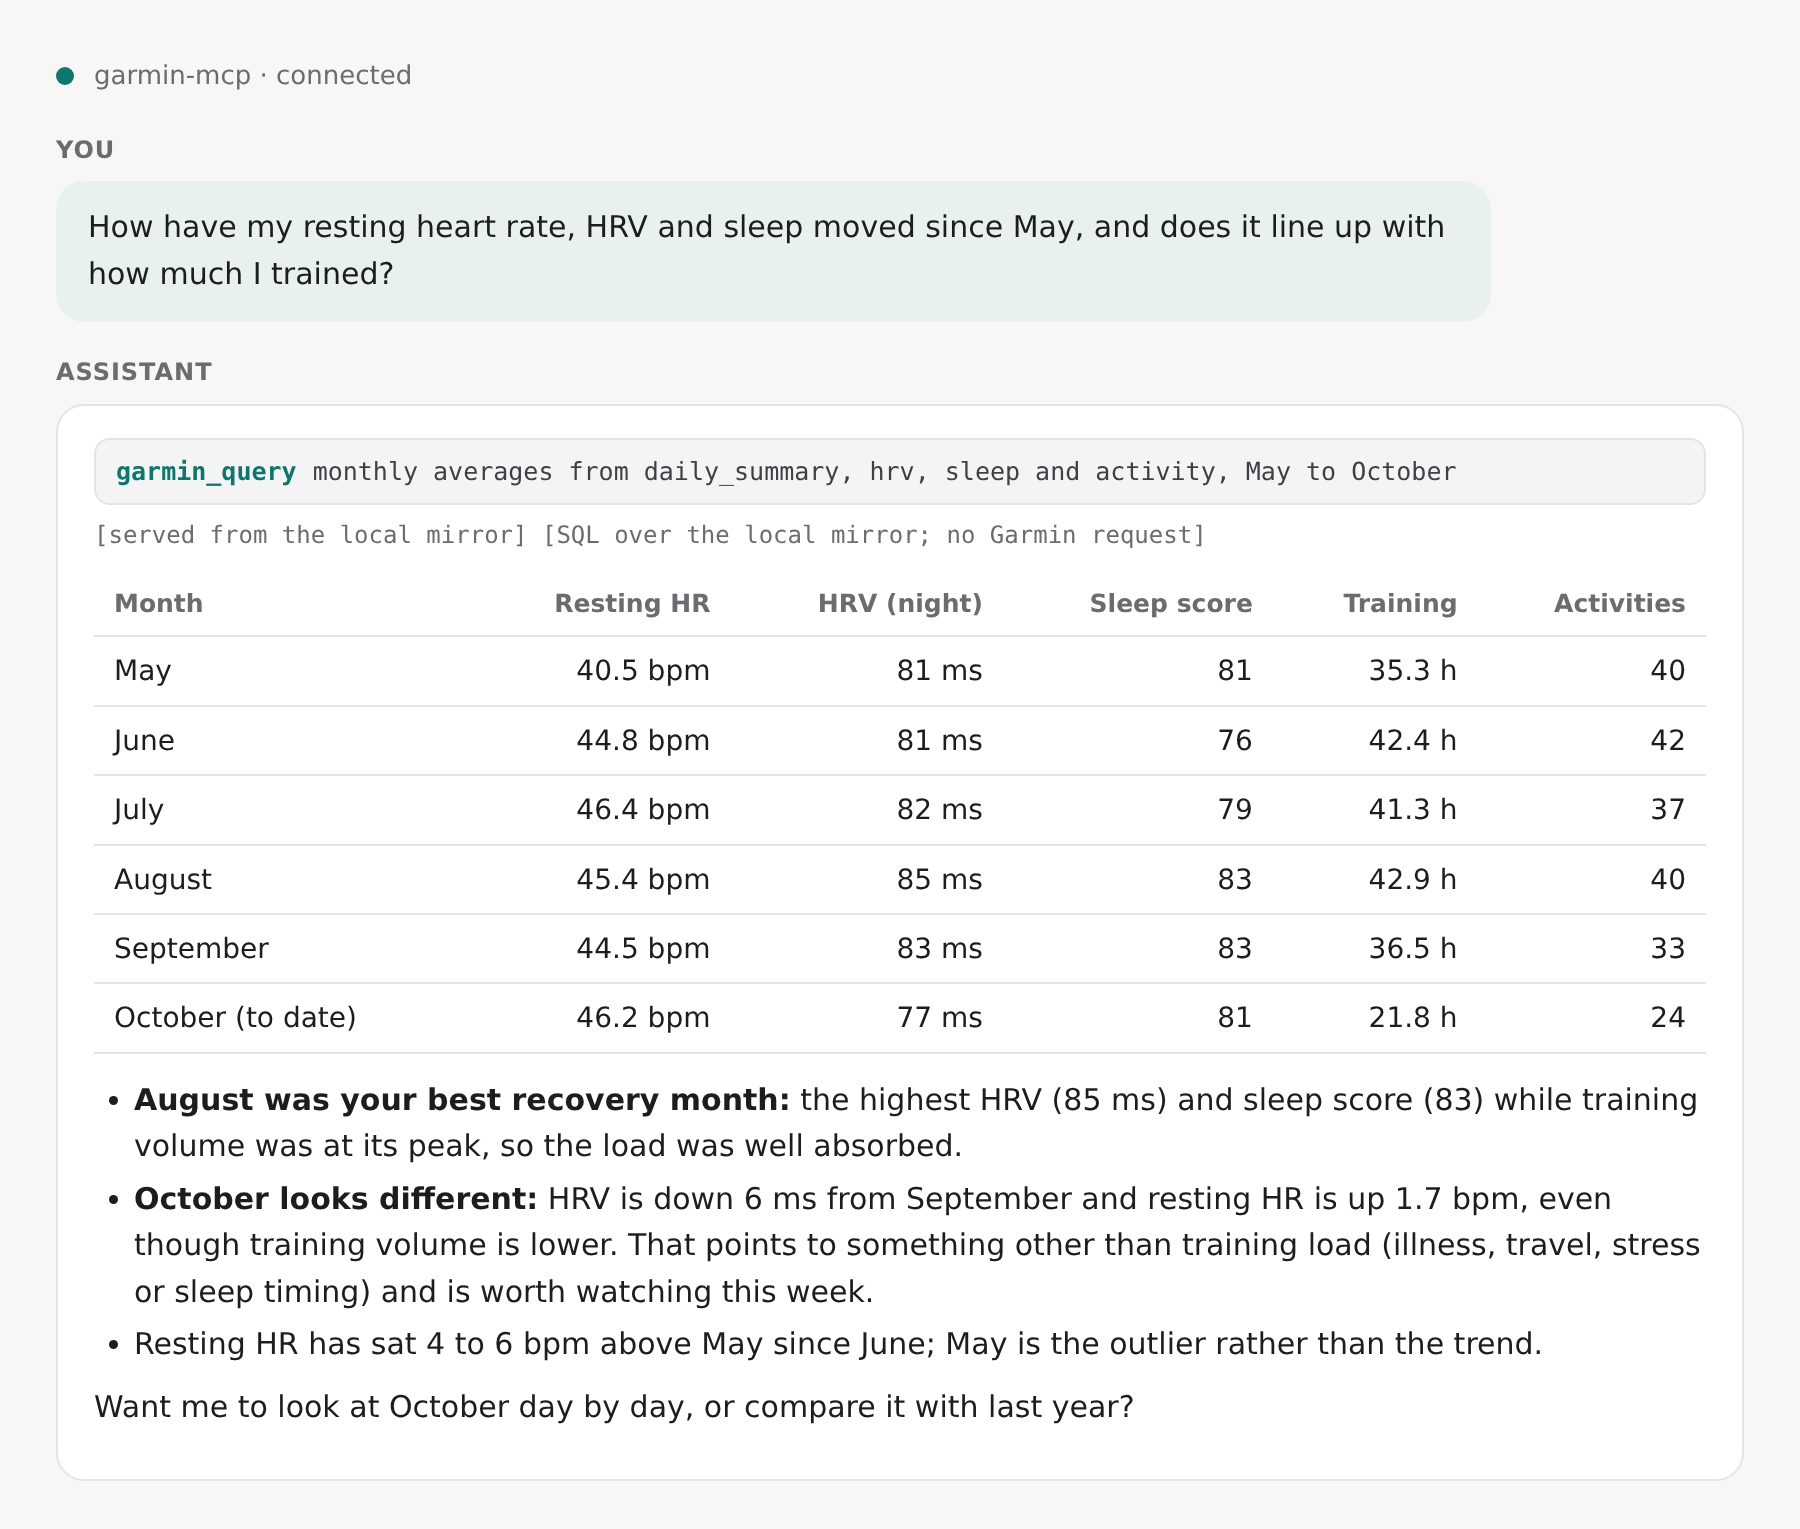The width and height of the screenshot is (1800, 1529).
Task: Click the green connected status dot
Action: tap(65, 76)
